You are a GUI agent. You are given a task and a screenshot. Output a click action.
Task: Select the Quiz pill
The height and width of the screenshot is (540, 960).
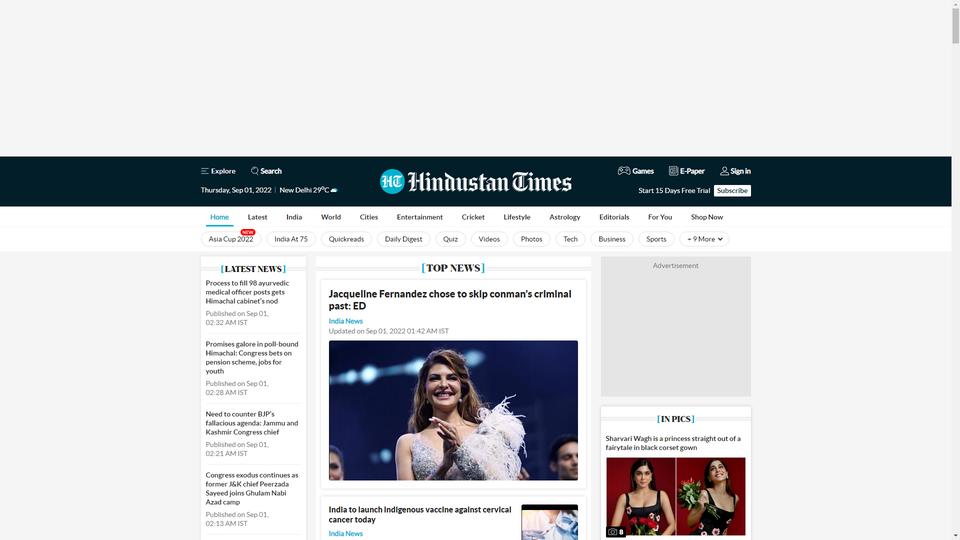[451, 239]
